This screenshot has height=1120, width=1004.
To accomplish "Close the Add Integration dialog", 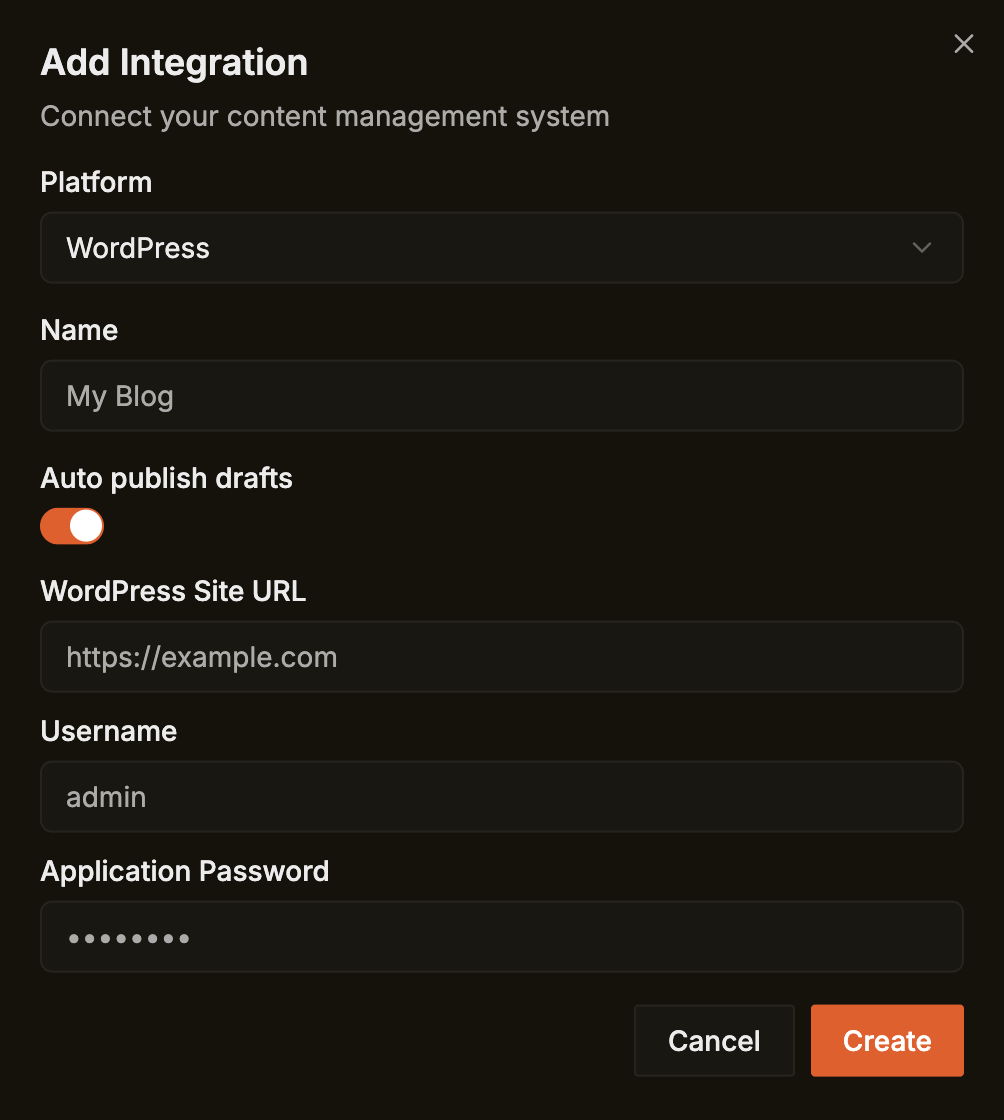I will click(x=963, y=44).
